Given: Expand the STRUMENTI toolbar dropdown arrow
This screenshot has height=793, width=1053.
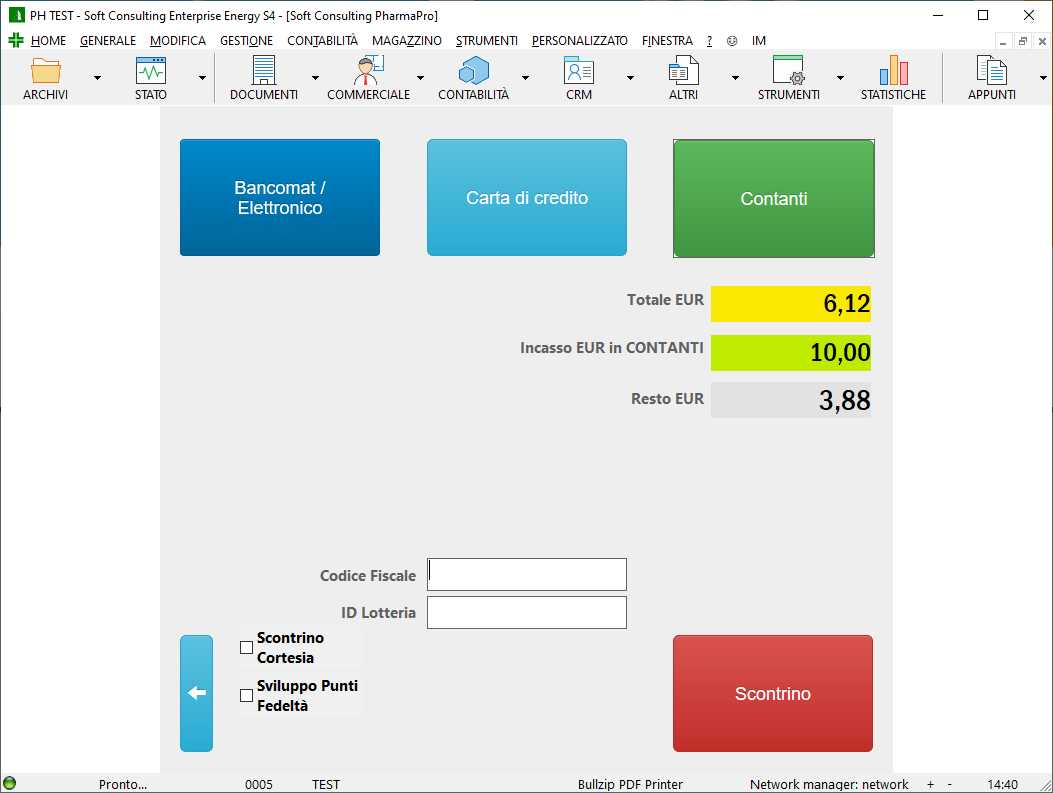Looking at the screenshot, I should click(840, 78).
